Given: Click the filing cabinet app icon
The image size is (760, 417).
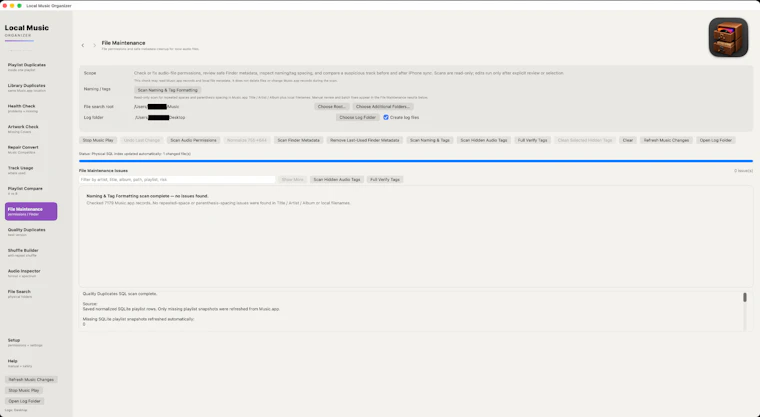Looking at the screenshot, I should tap(728, 37).
